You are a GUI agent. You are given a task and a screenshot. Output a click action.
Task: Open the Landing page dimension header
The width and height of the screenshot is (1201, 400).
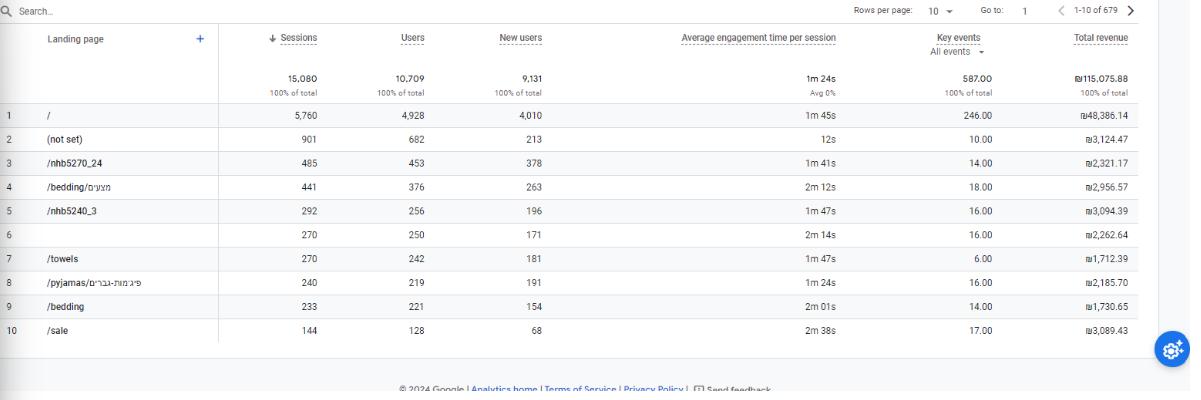click(76, 39)
